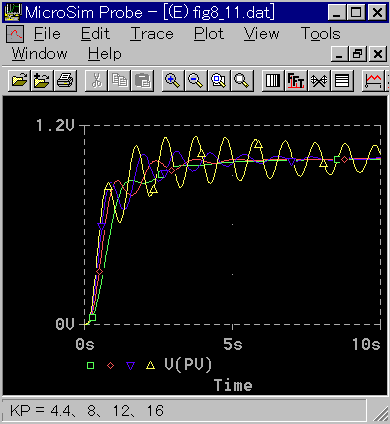Click the Open File folder icon
This screenshot has width=390, height=424.
click(19, 80)
